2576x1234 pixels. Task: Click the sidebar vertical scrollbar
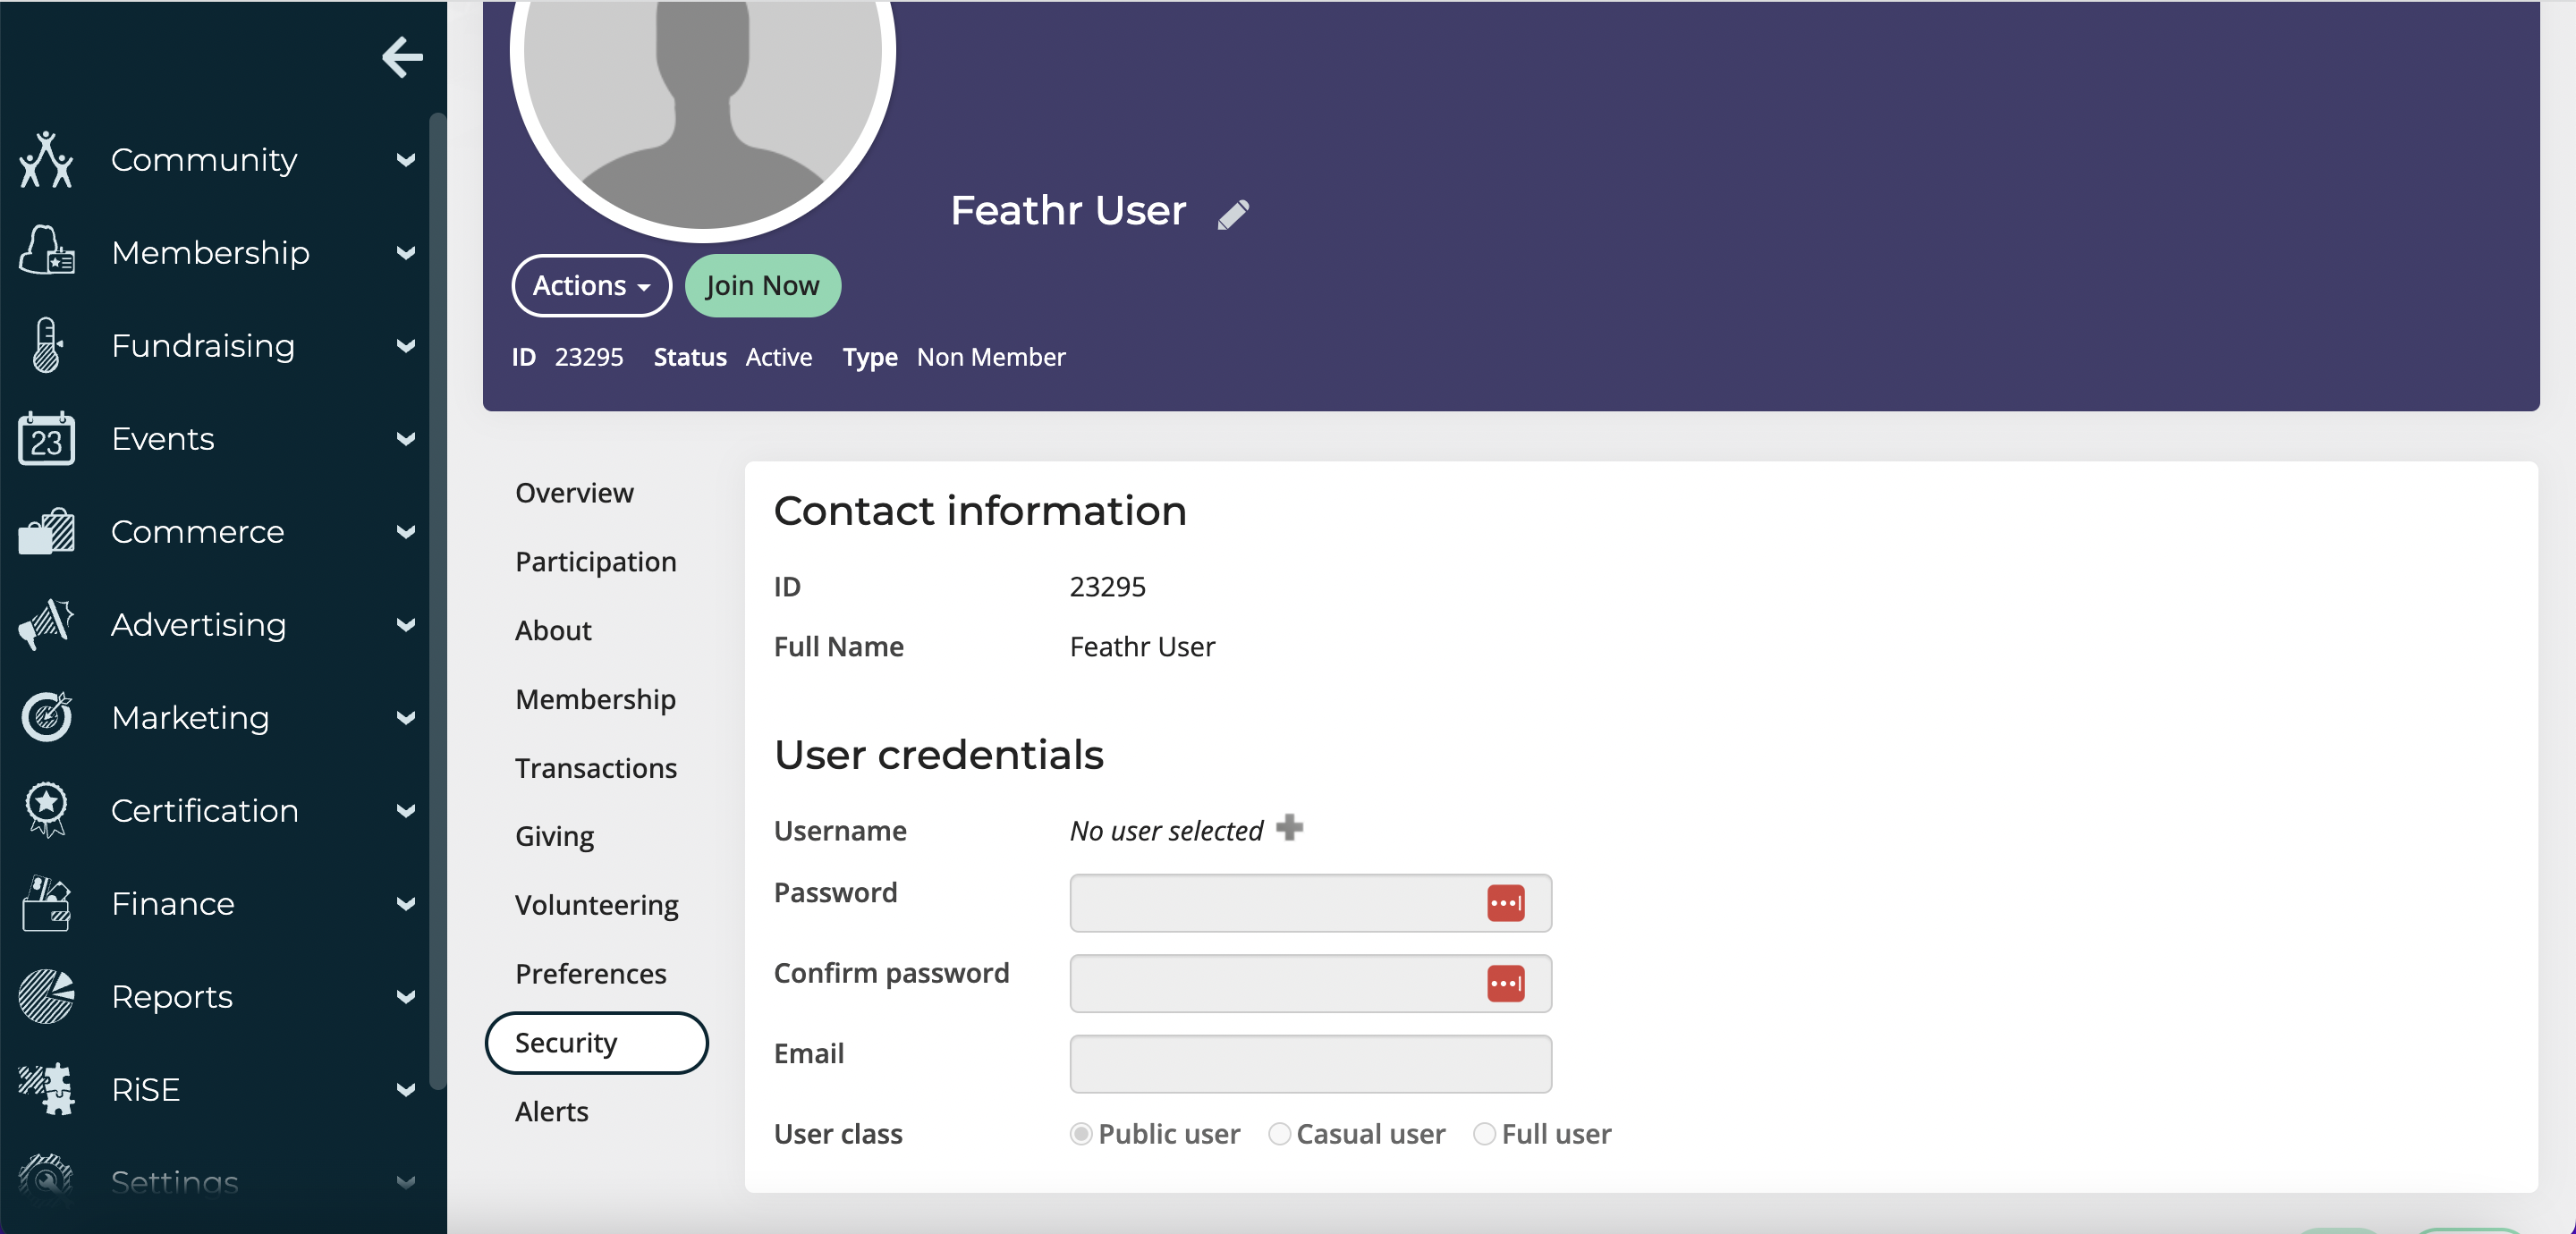437,600
